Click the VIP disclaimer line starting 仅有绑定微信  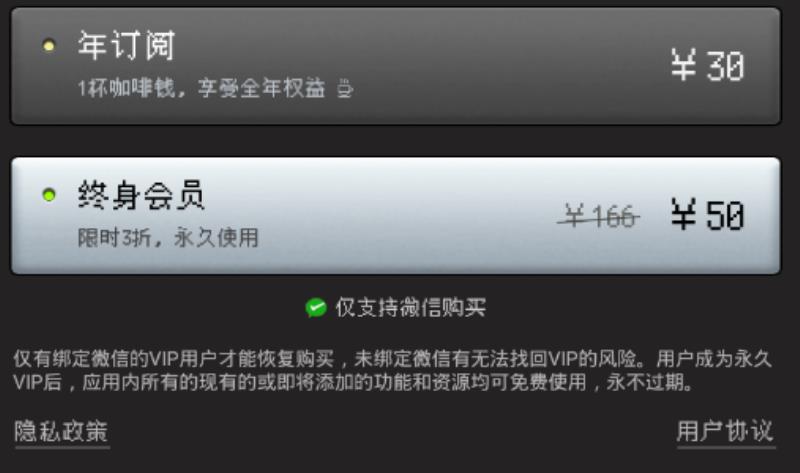392,359
